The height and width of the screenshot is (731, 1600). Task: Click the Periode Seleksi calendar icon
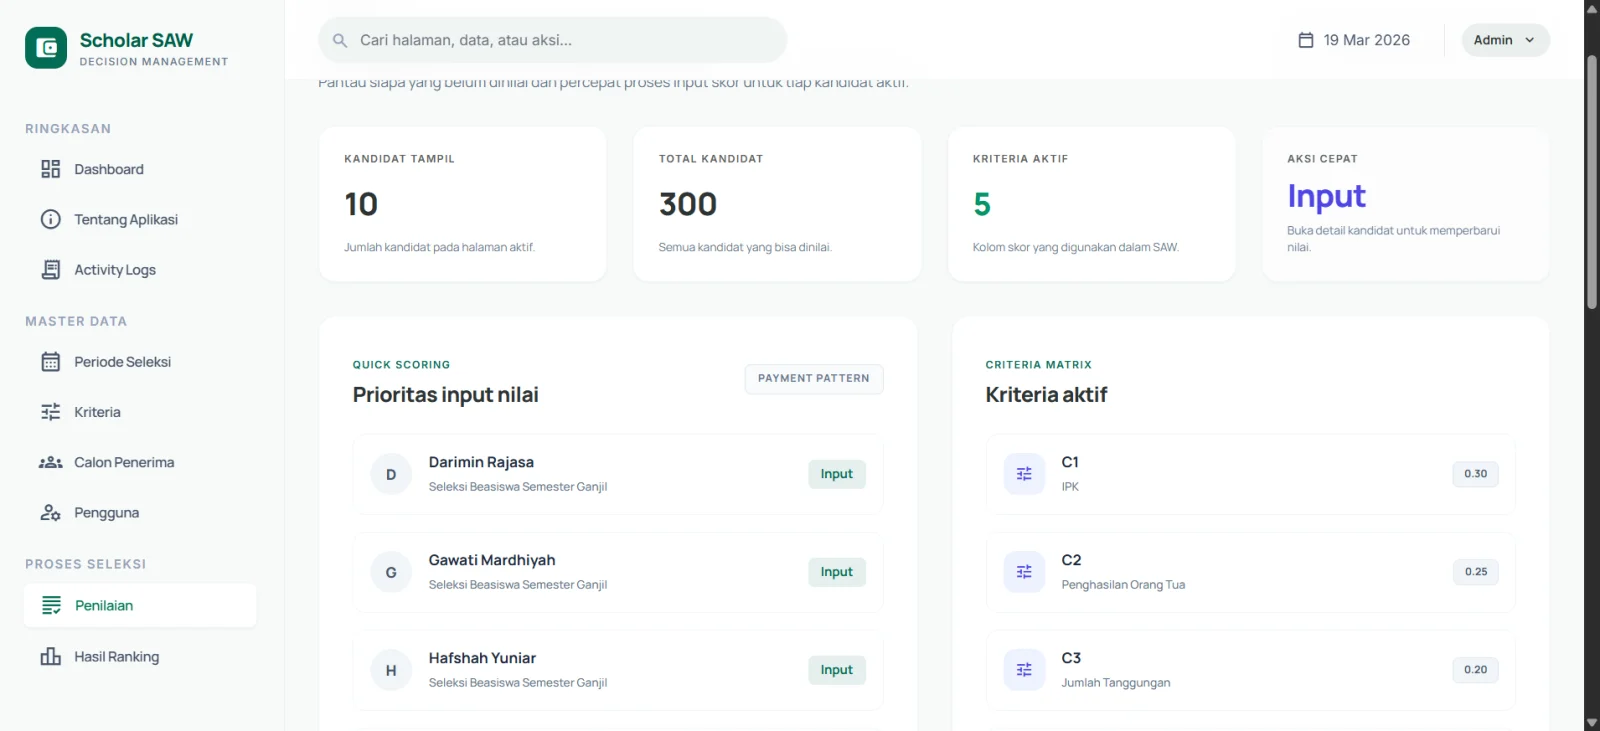(50, 362)
